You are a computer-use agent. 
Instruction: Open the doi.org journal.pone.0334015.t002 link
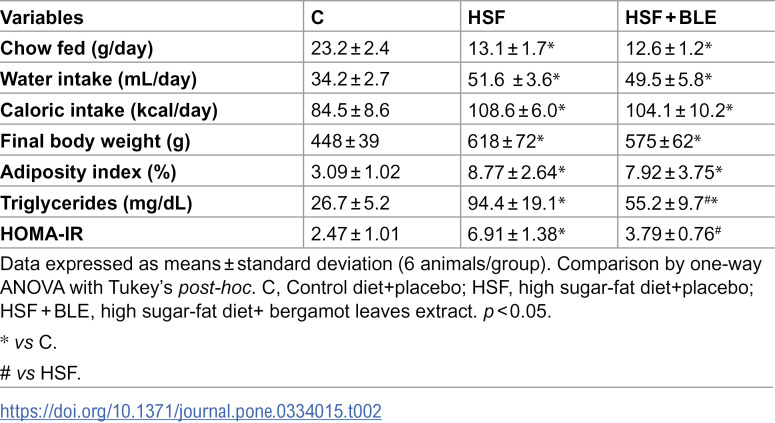pos(191,412)
